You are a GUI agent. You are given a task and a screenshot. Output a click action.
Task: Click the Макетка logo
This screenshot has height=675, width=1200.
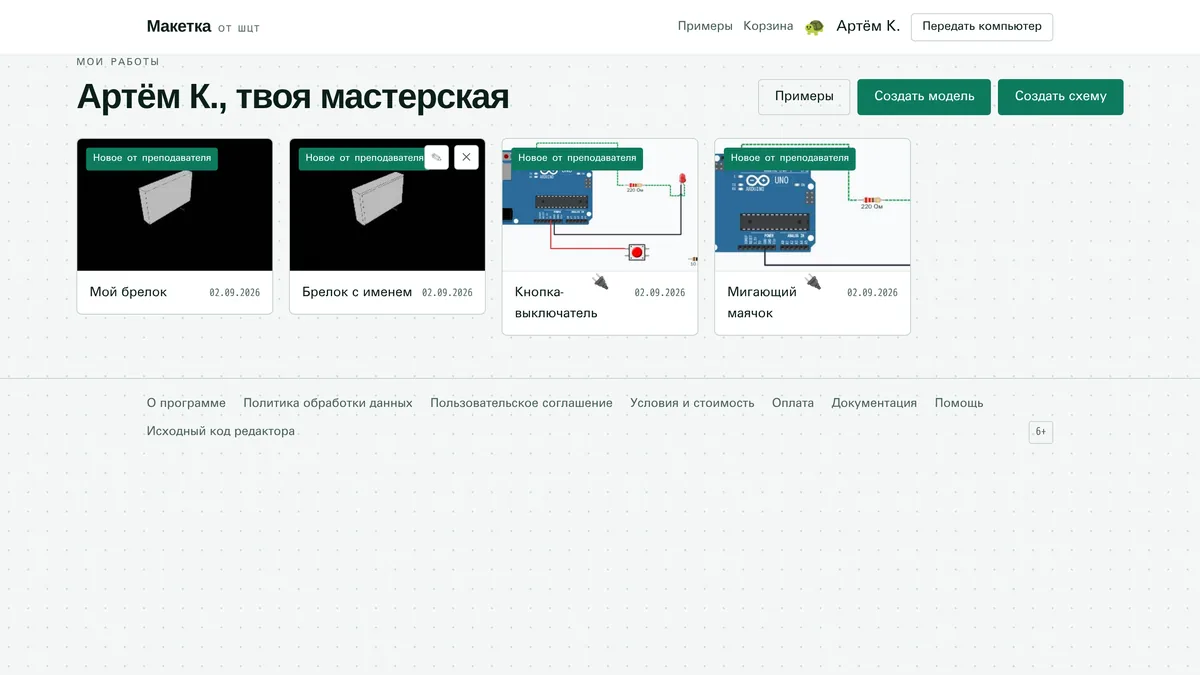(x=179, y=26)
